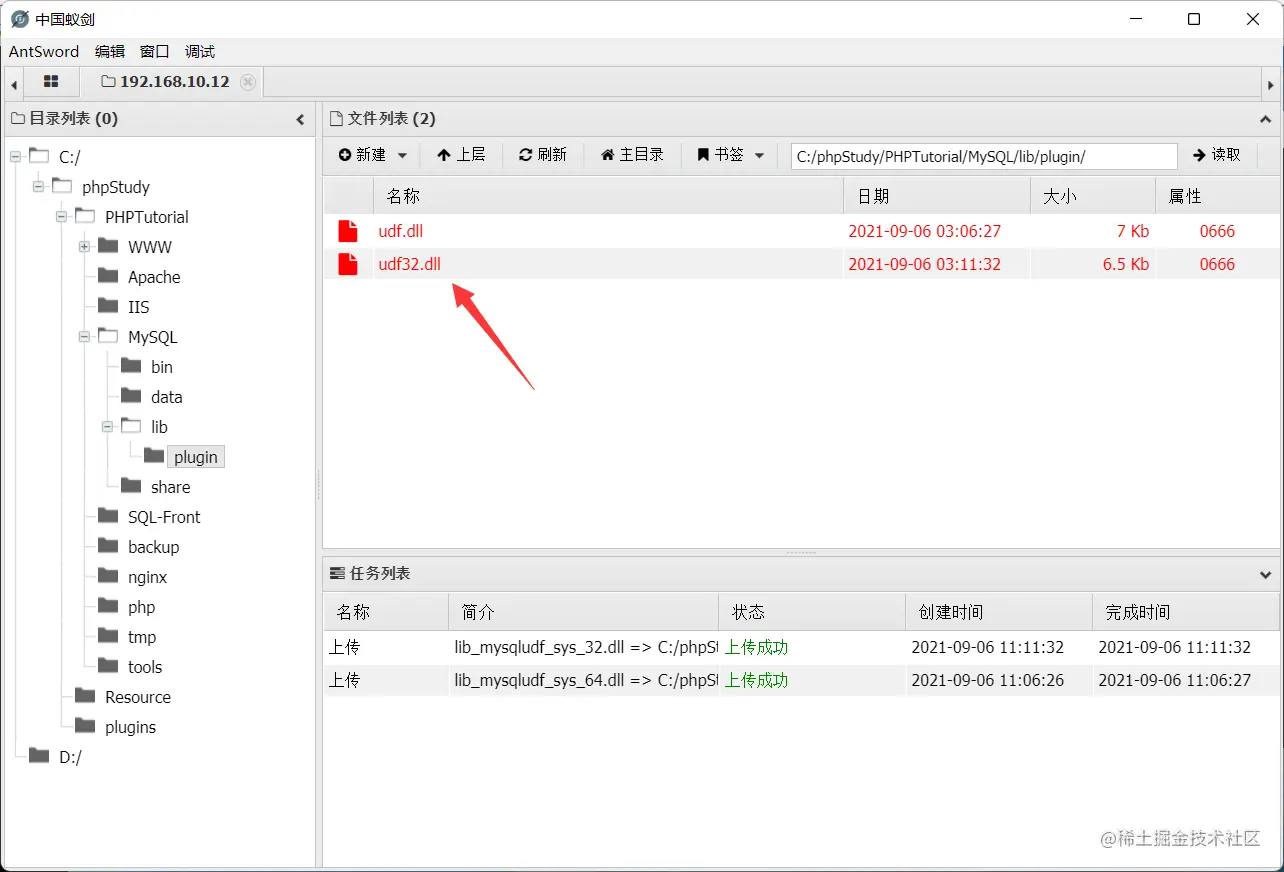Select the Apache folder icon
Screen dimensions: 1284x872
coord(108,276)
